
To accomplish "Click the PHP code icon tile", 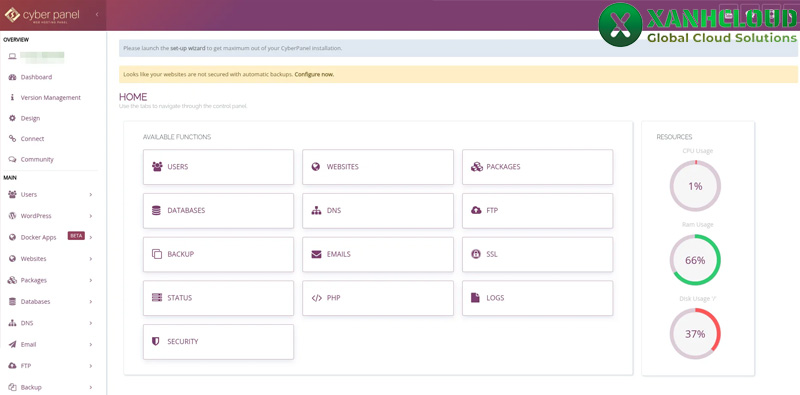I will [316, 298].
